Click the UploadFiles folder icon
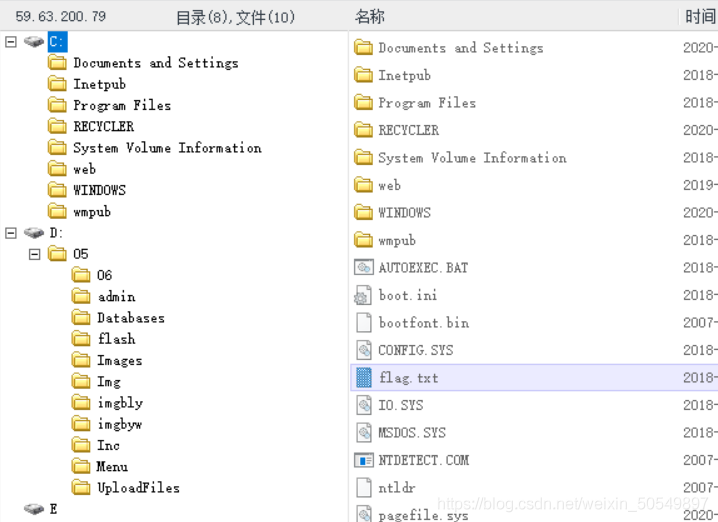Image resolution: width=718 pixels, height=522 pixels. tap(81, 487)
